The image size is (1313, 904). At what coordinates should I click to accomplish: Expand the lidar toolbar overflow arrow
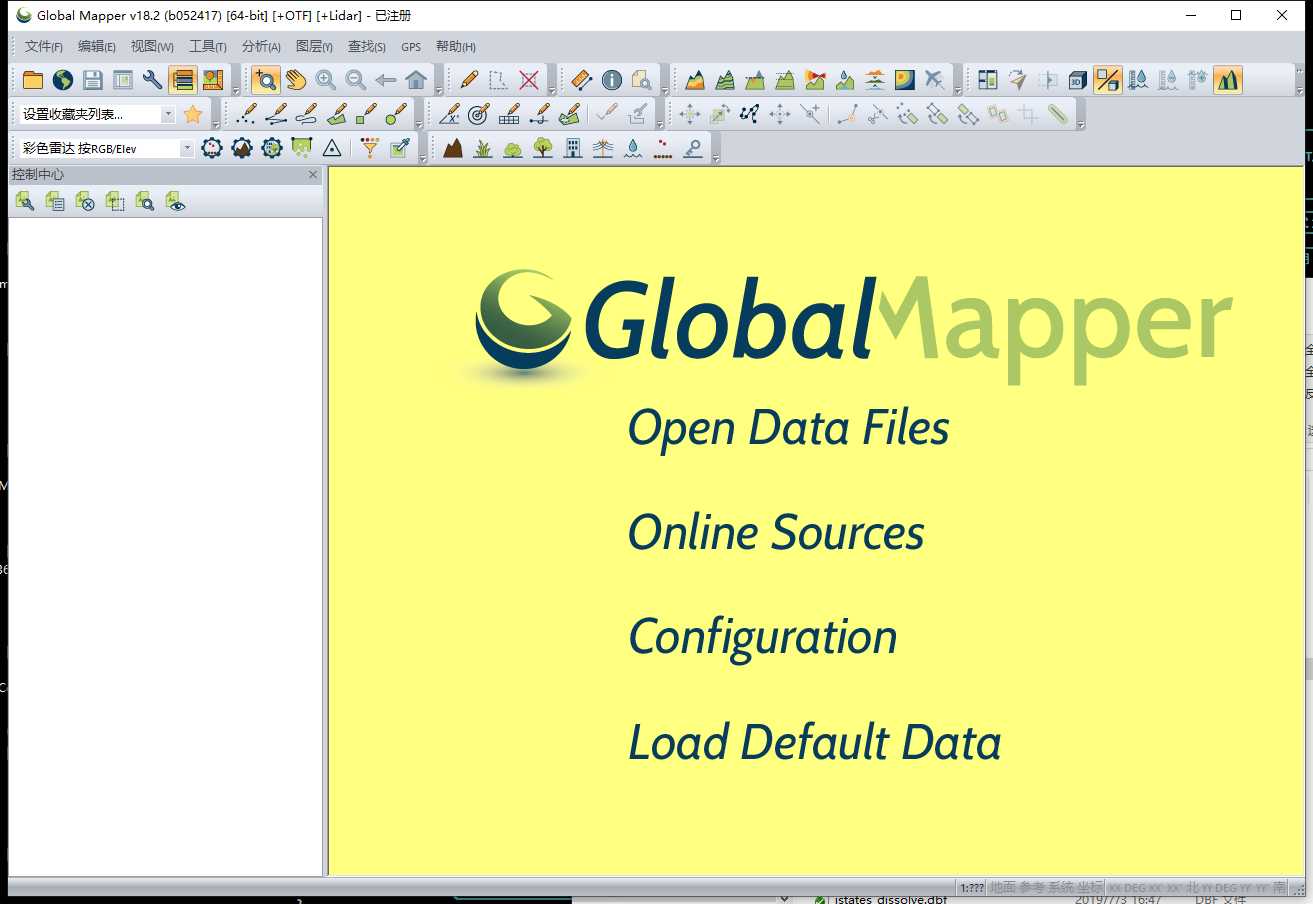pyautogui.click(x=422, y=158)
